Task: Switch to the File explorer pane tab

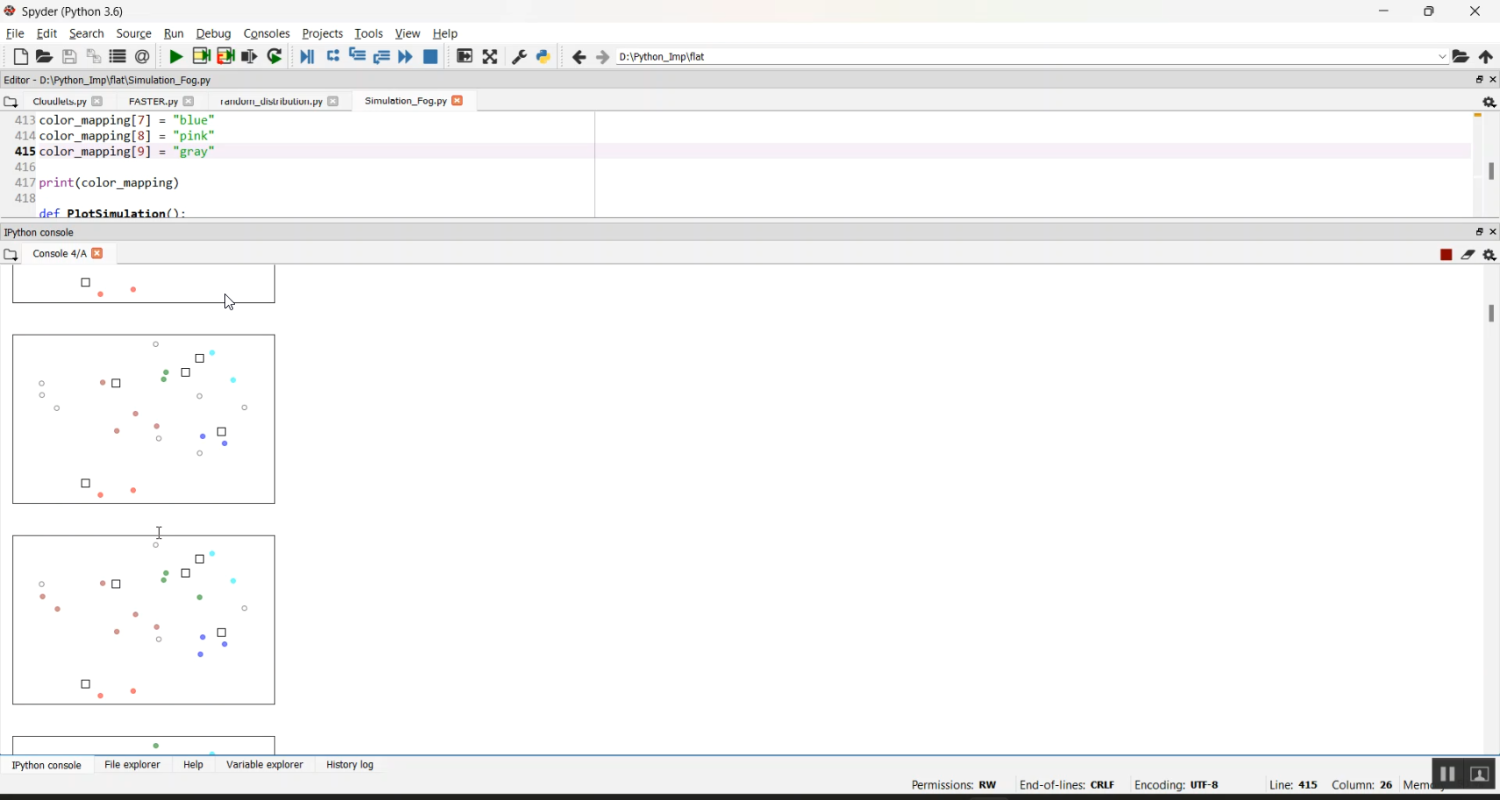Action: (x=132, y=765)
